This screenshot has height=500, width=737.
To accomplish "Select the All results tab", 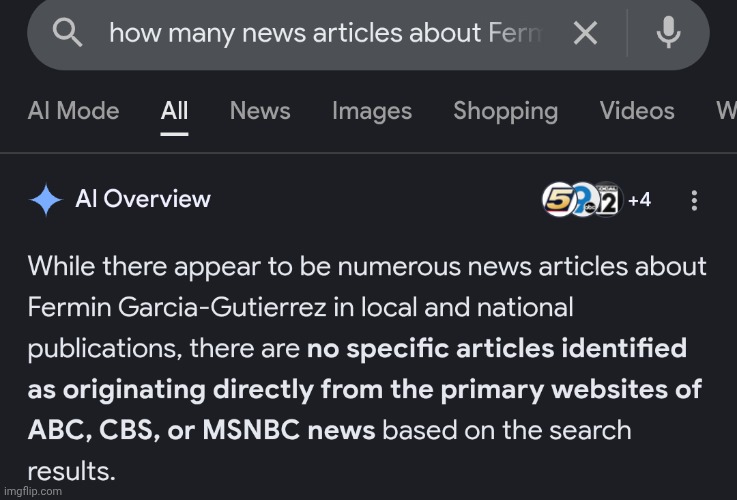I will click(x=174, y=111).
